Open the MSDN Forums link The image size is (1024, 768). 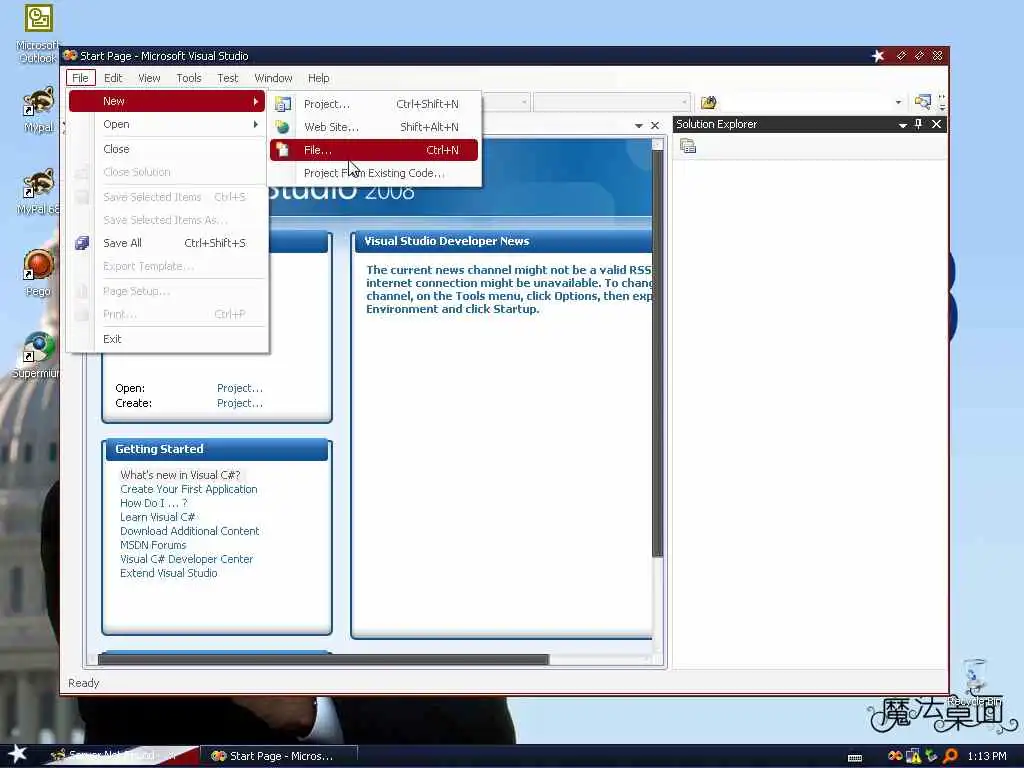tap(153, 545)
